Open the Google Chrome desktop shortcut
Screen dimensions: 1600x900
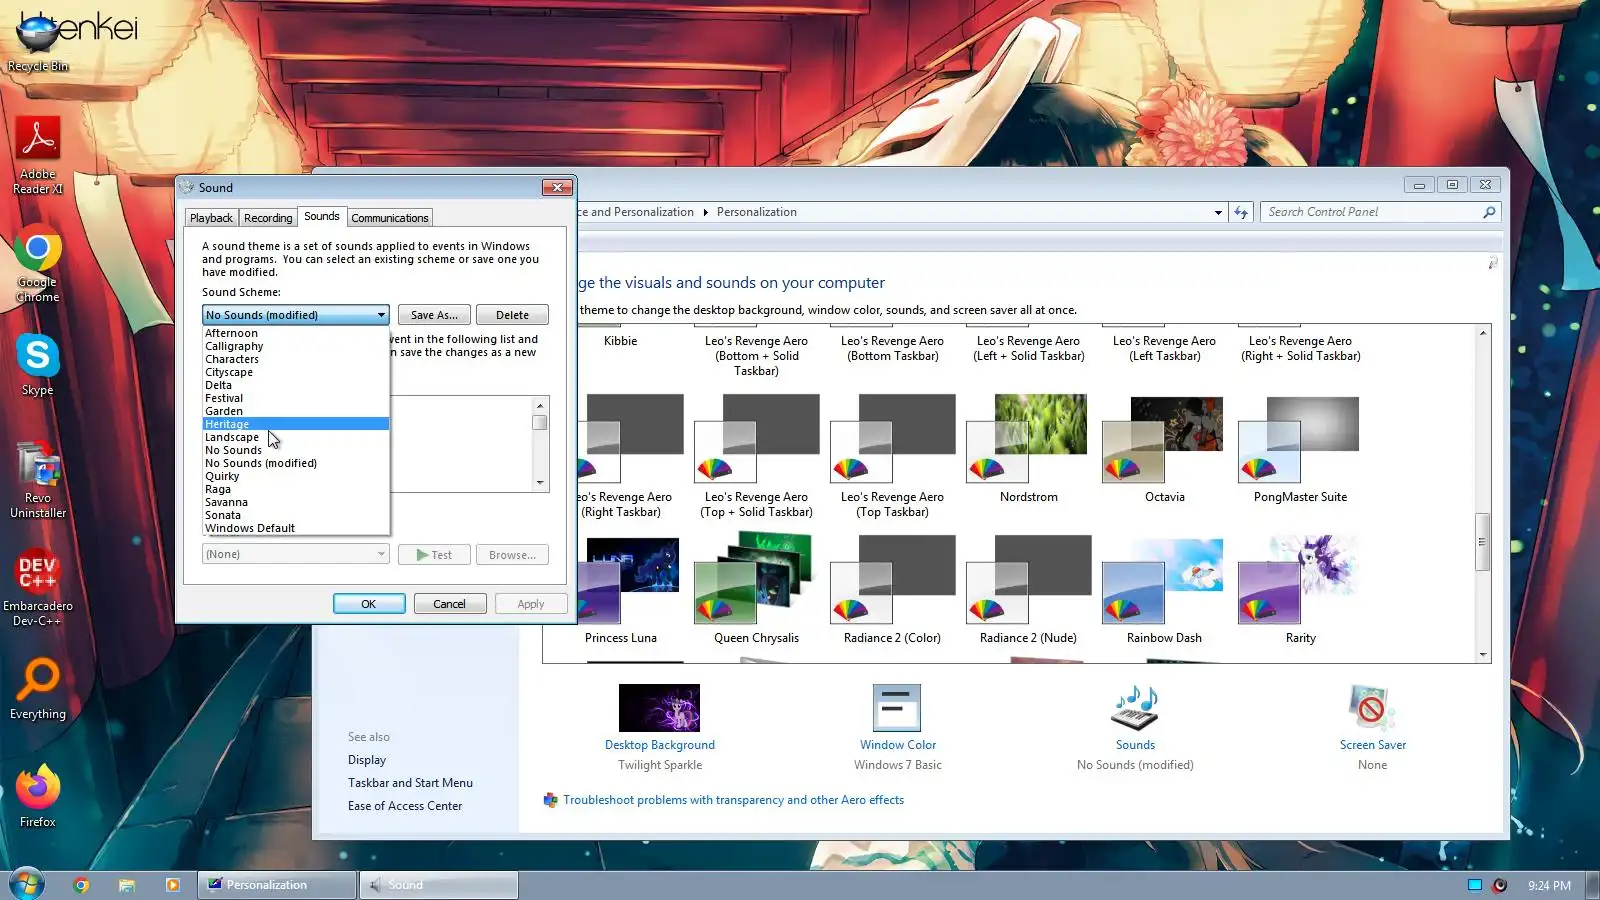point(38,265)
